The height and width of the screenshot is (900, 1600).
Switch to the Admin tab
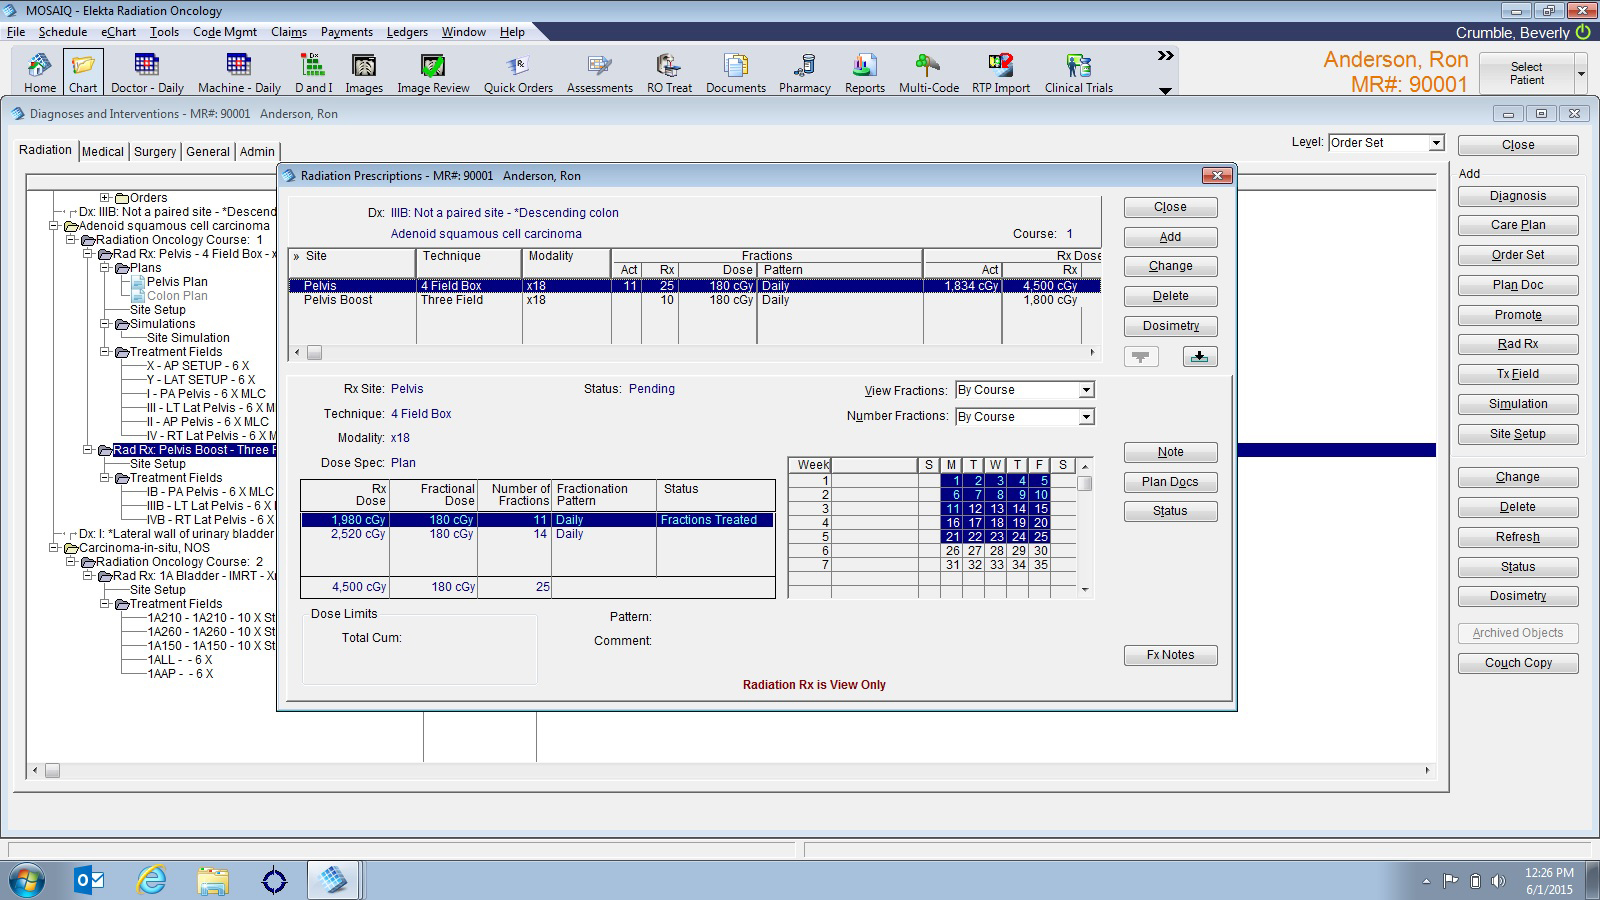[x=257, y=152]
